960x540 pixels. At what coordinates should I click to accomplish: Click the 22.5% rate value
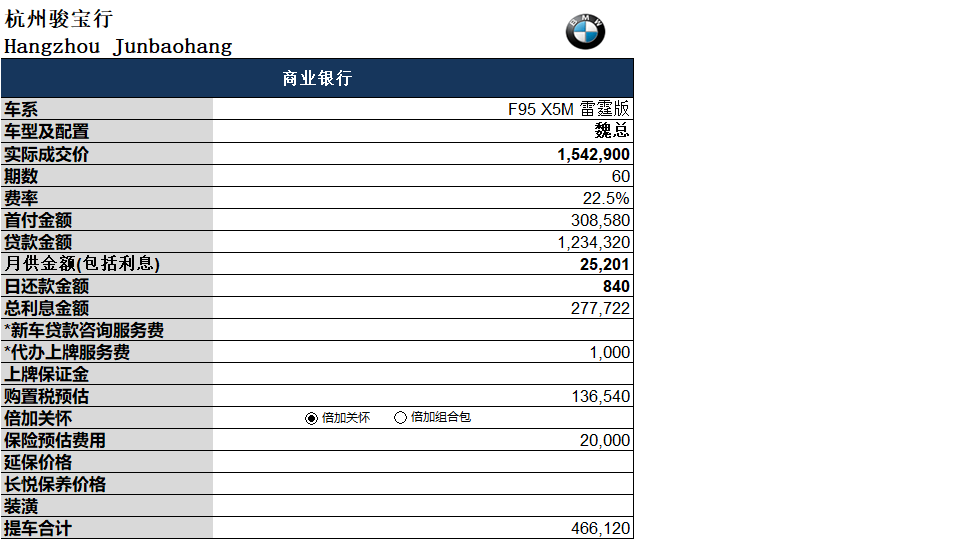tap(606, 198)
